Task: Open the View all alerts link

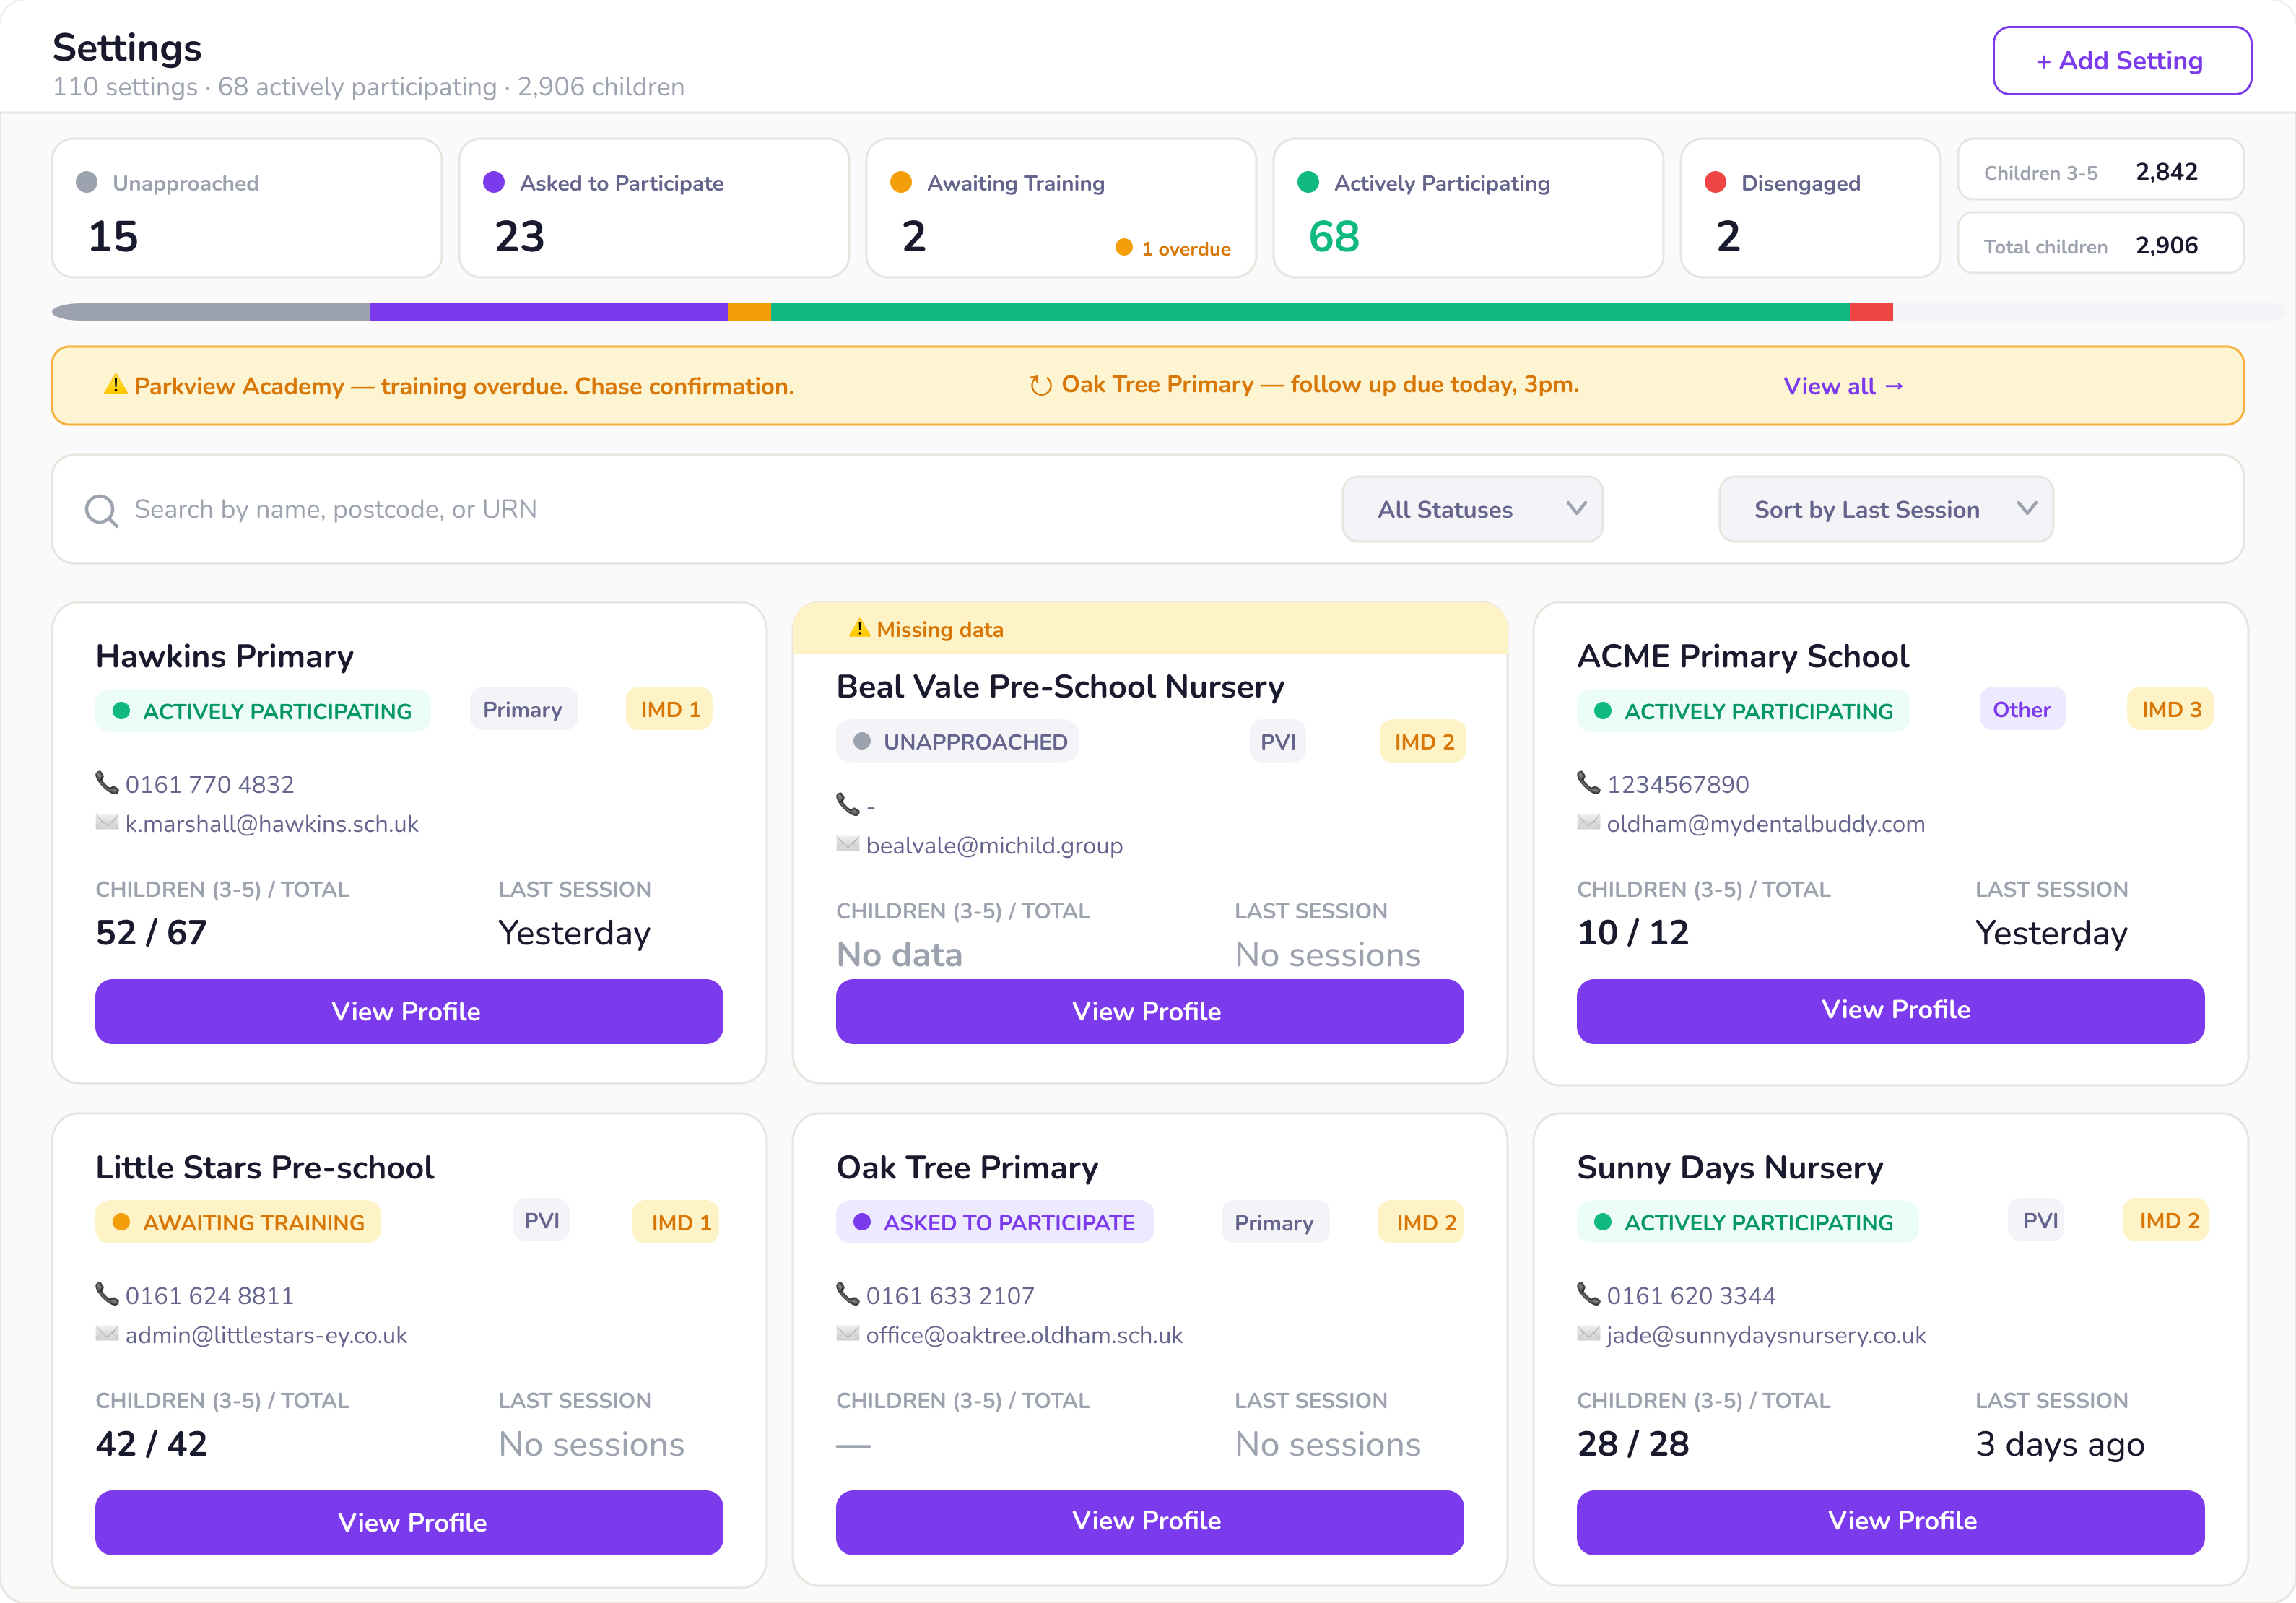Action: click(1843, 386)
